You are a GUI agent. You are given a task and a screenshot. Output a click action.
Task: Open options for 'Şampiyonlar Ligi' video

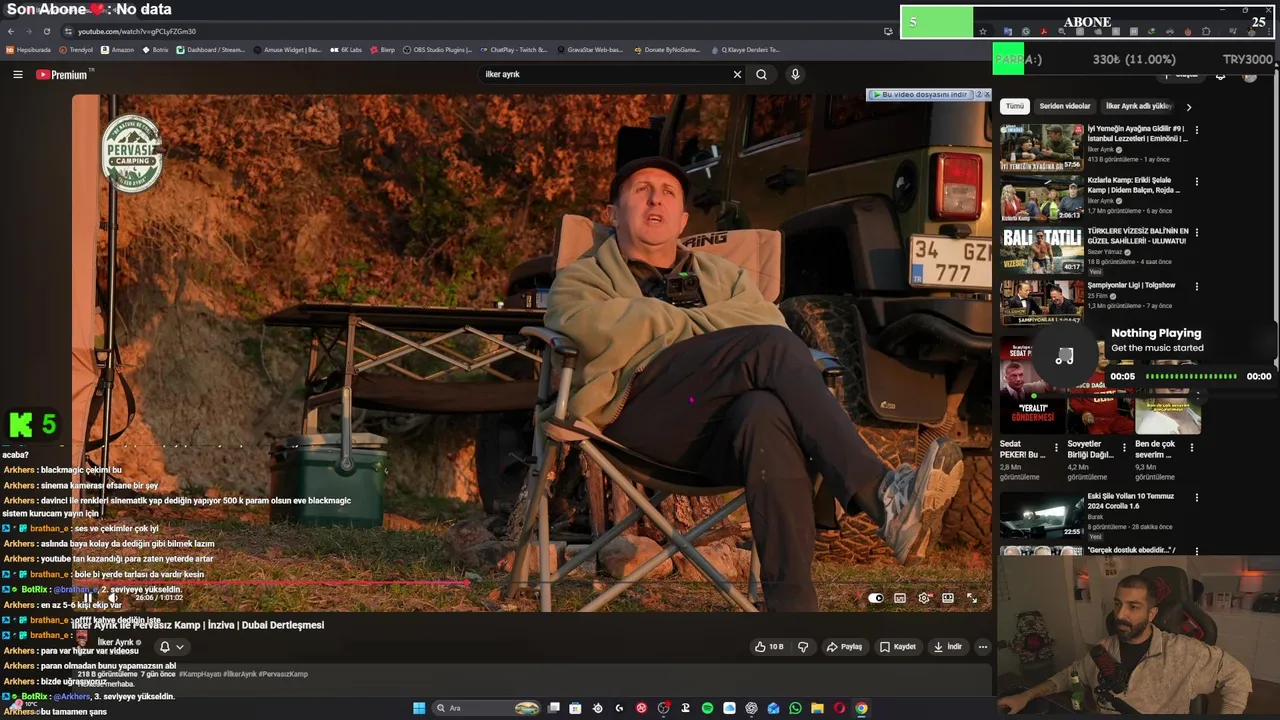coord(1196,286)
